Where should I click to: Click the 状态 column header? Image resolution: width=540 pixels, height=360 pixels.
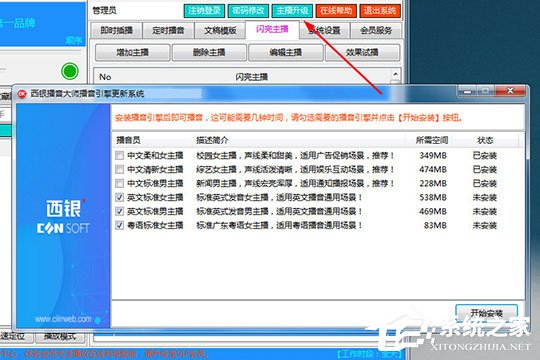click(x=485, y=140)
